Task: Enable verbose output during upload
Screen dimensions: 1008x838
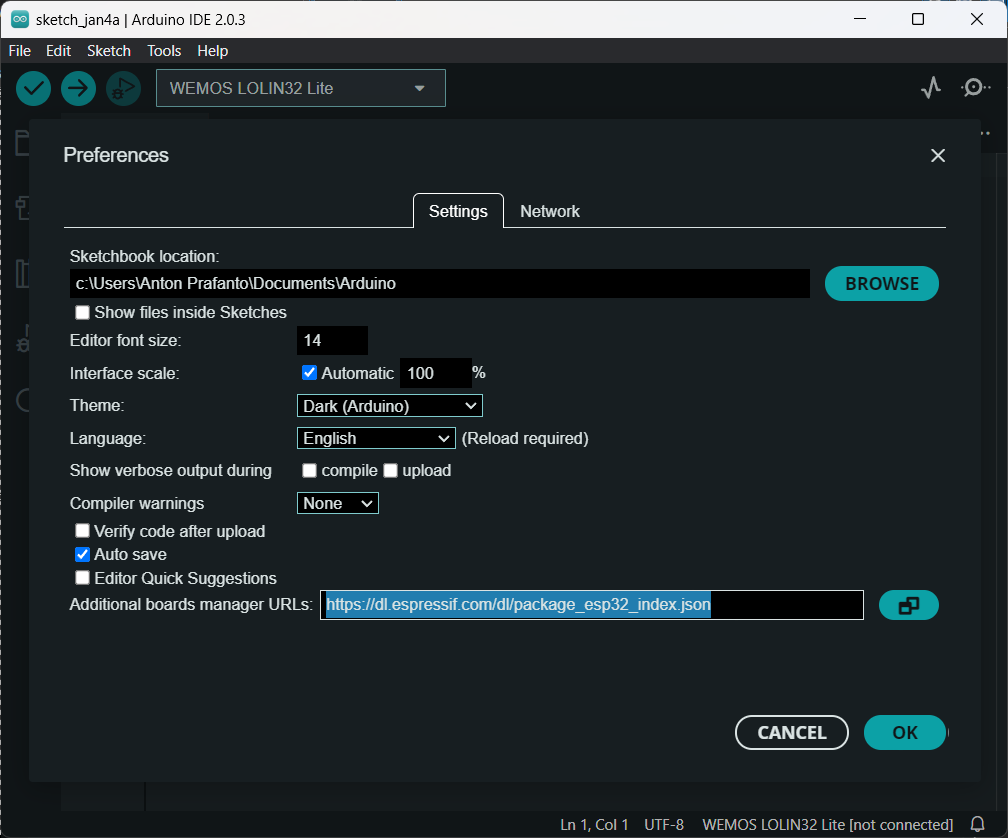Action: pyautogui.click(x=390, y=470)
